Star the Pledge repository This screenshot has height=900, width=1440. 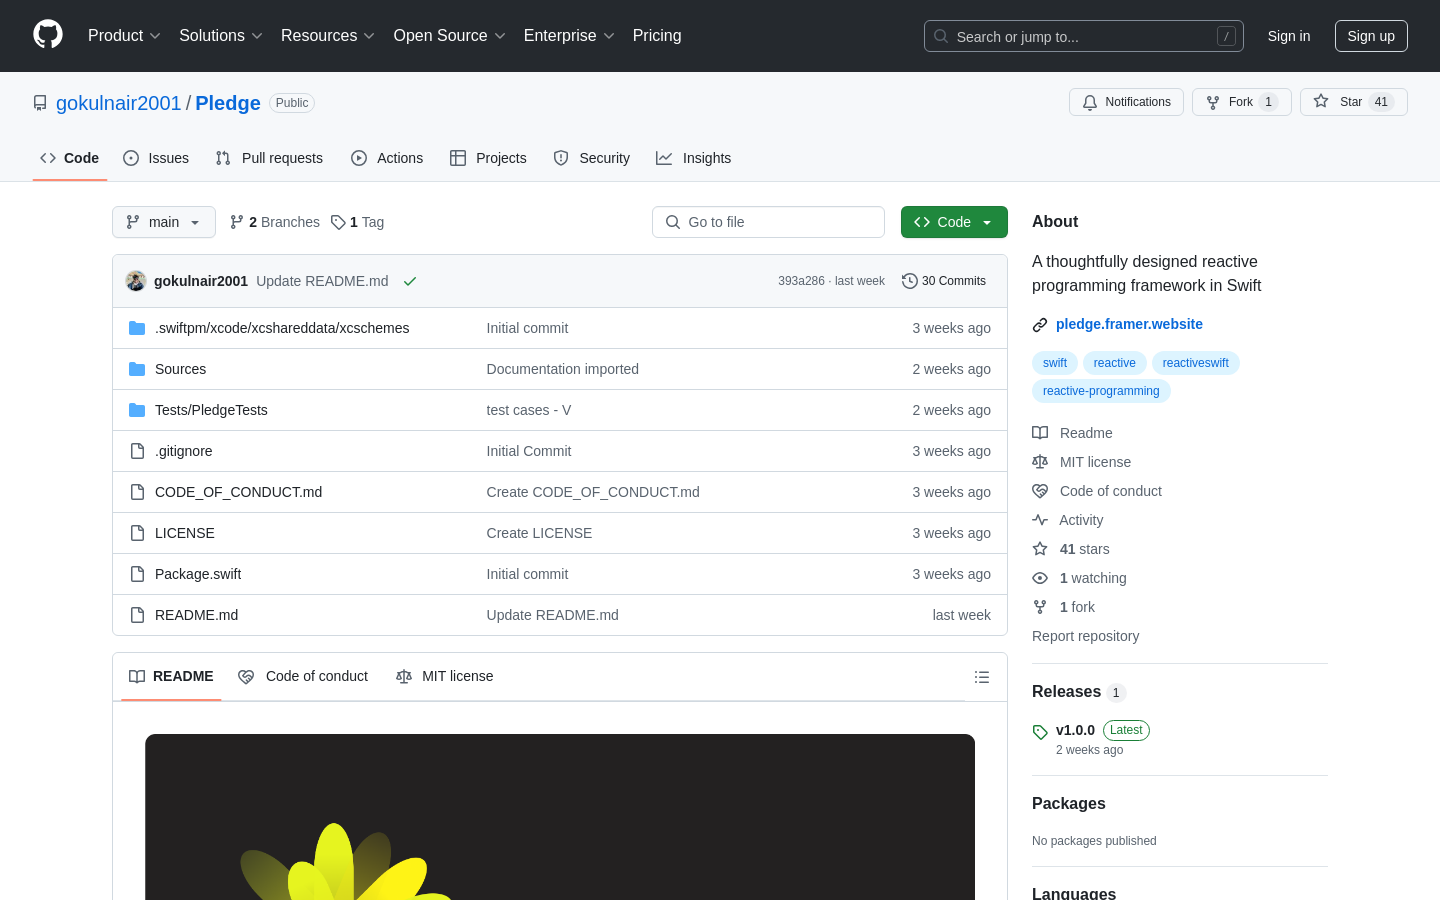point(1353,102)
